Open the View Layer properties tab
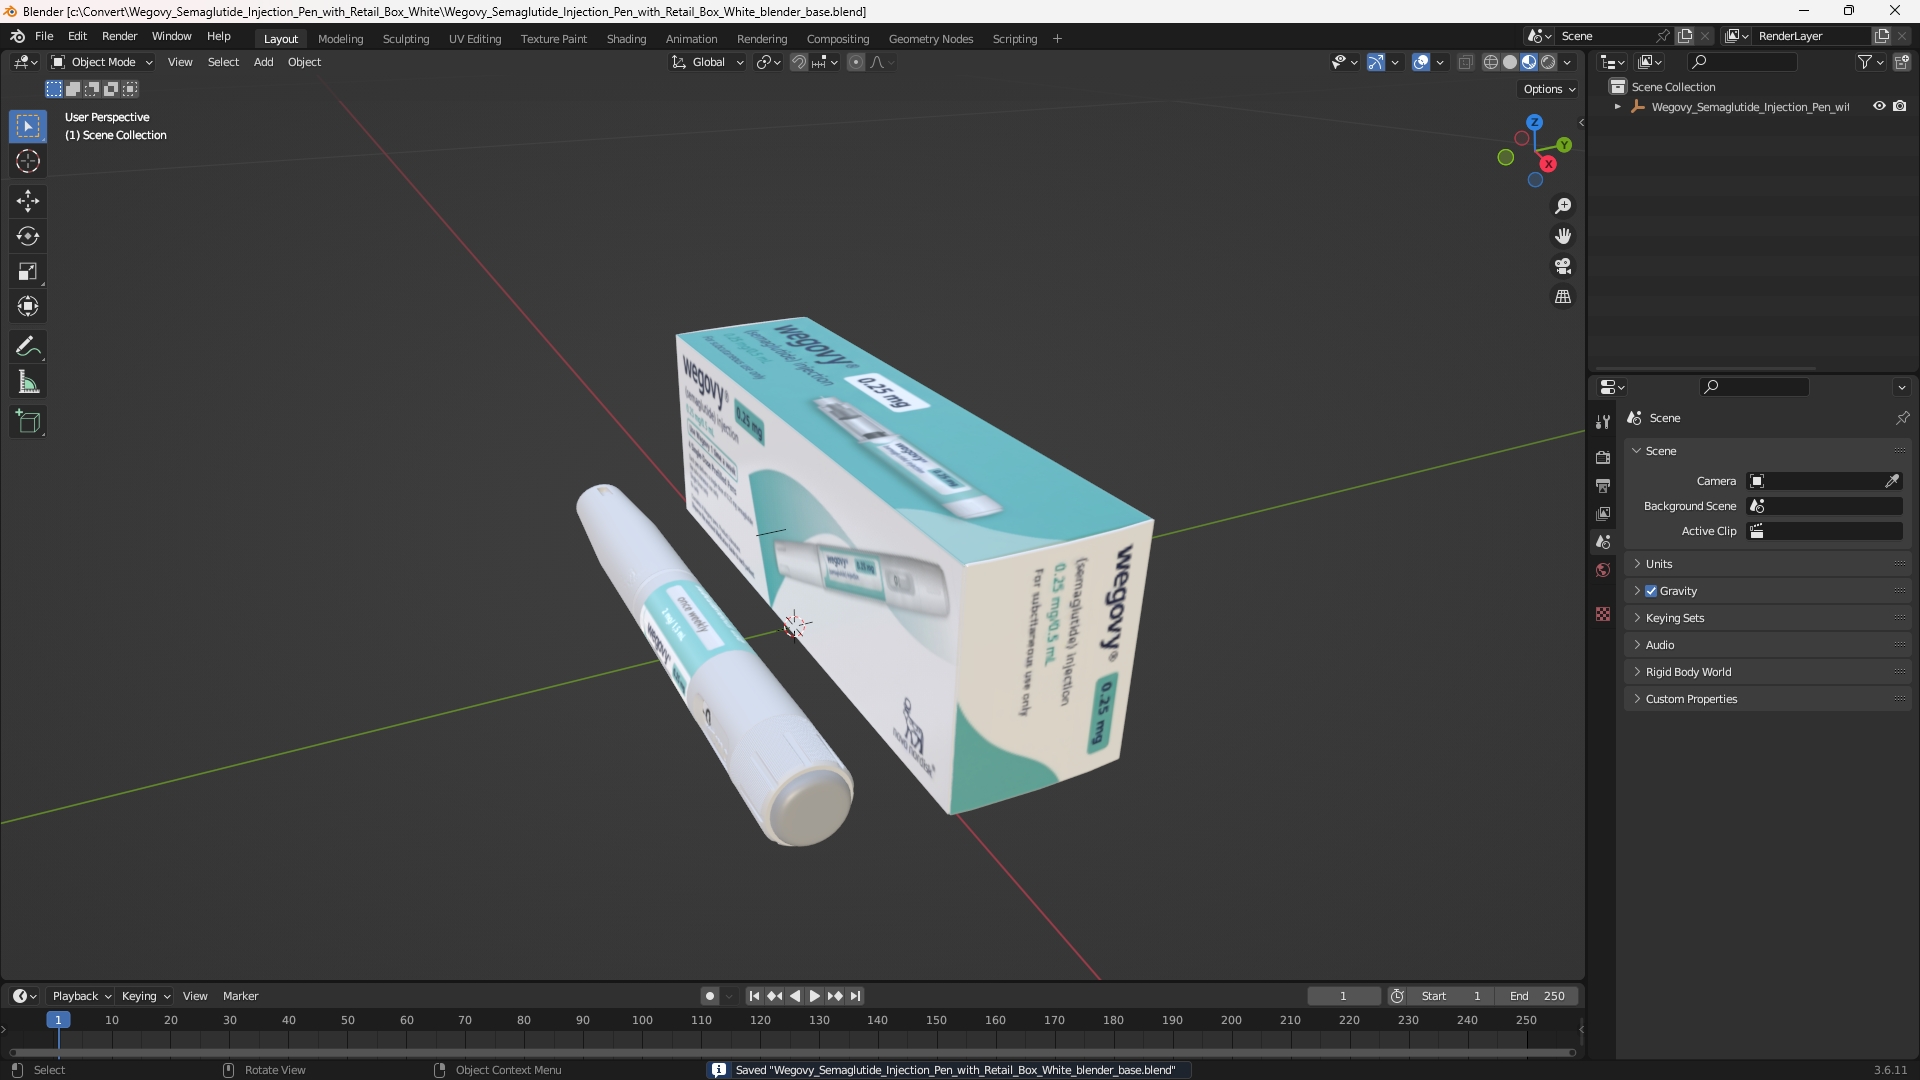 1603,513
